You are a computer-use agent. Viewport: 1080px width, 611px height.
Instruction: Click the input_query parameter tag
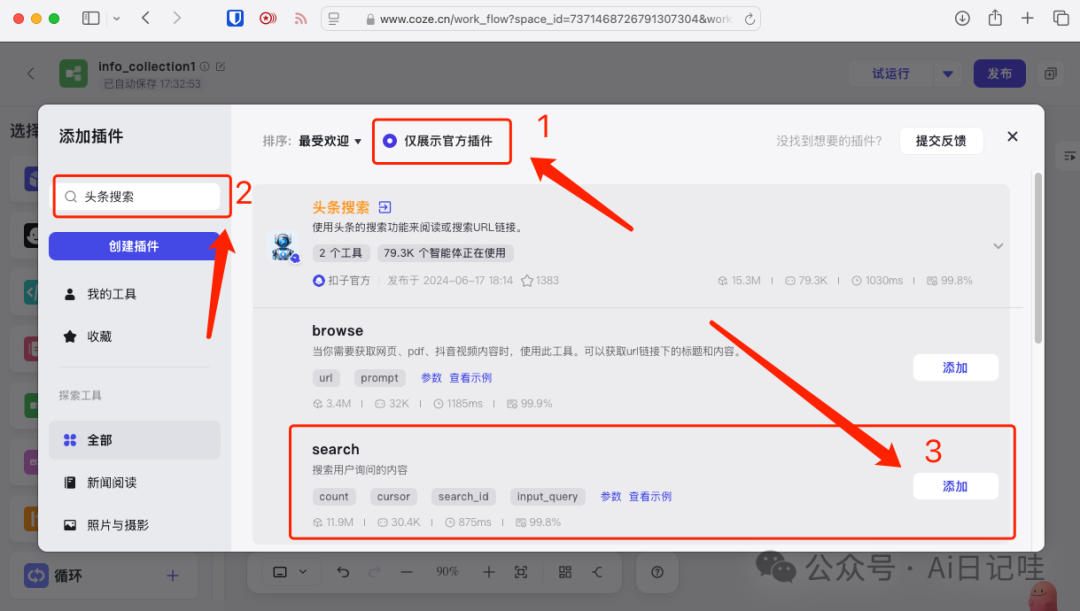point(548,497)
